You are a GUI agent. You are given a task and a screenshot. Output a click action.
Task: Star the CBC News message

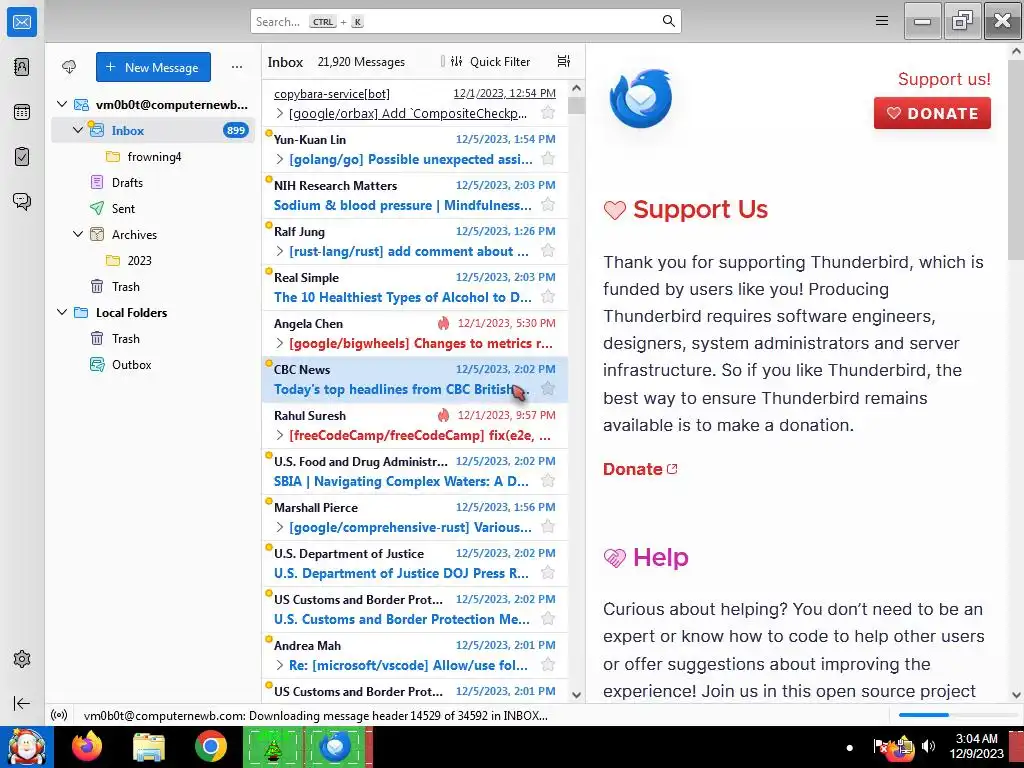click(548, 389)
